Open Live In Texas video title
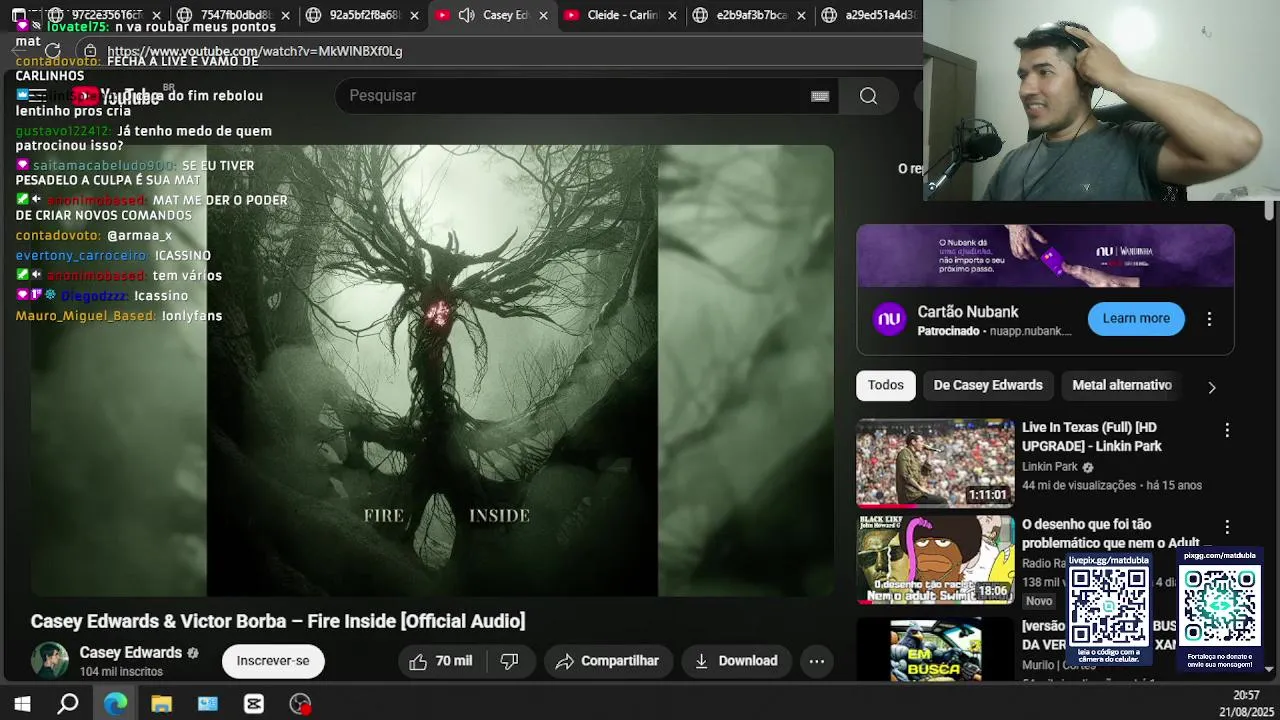 tap(1092, 437)
